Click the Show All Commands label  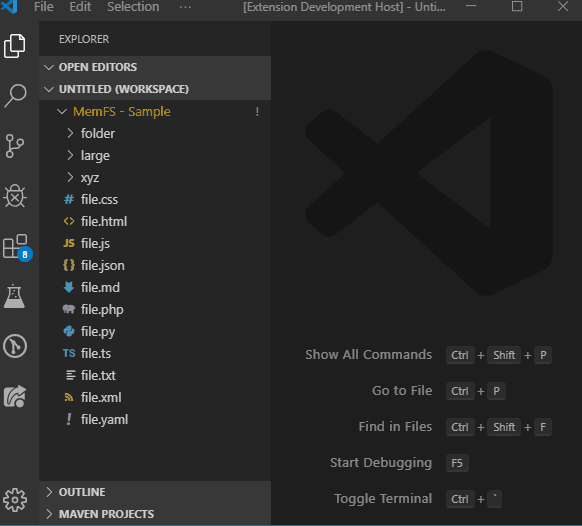tap(369, 355)
